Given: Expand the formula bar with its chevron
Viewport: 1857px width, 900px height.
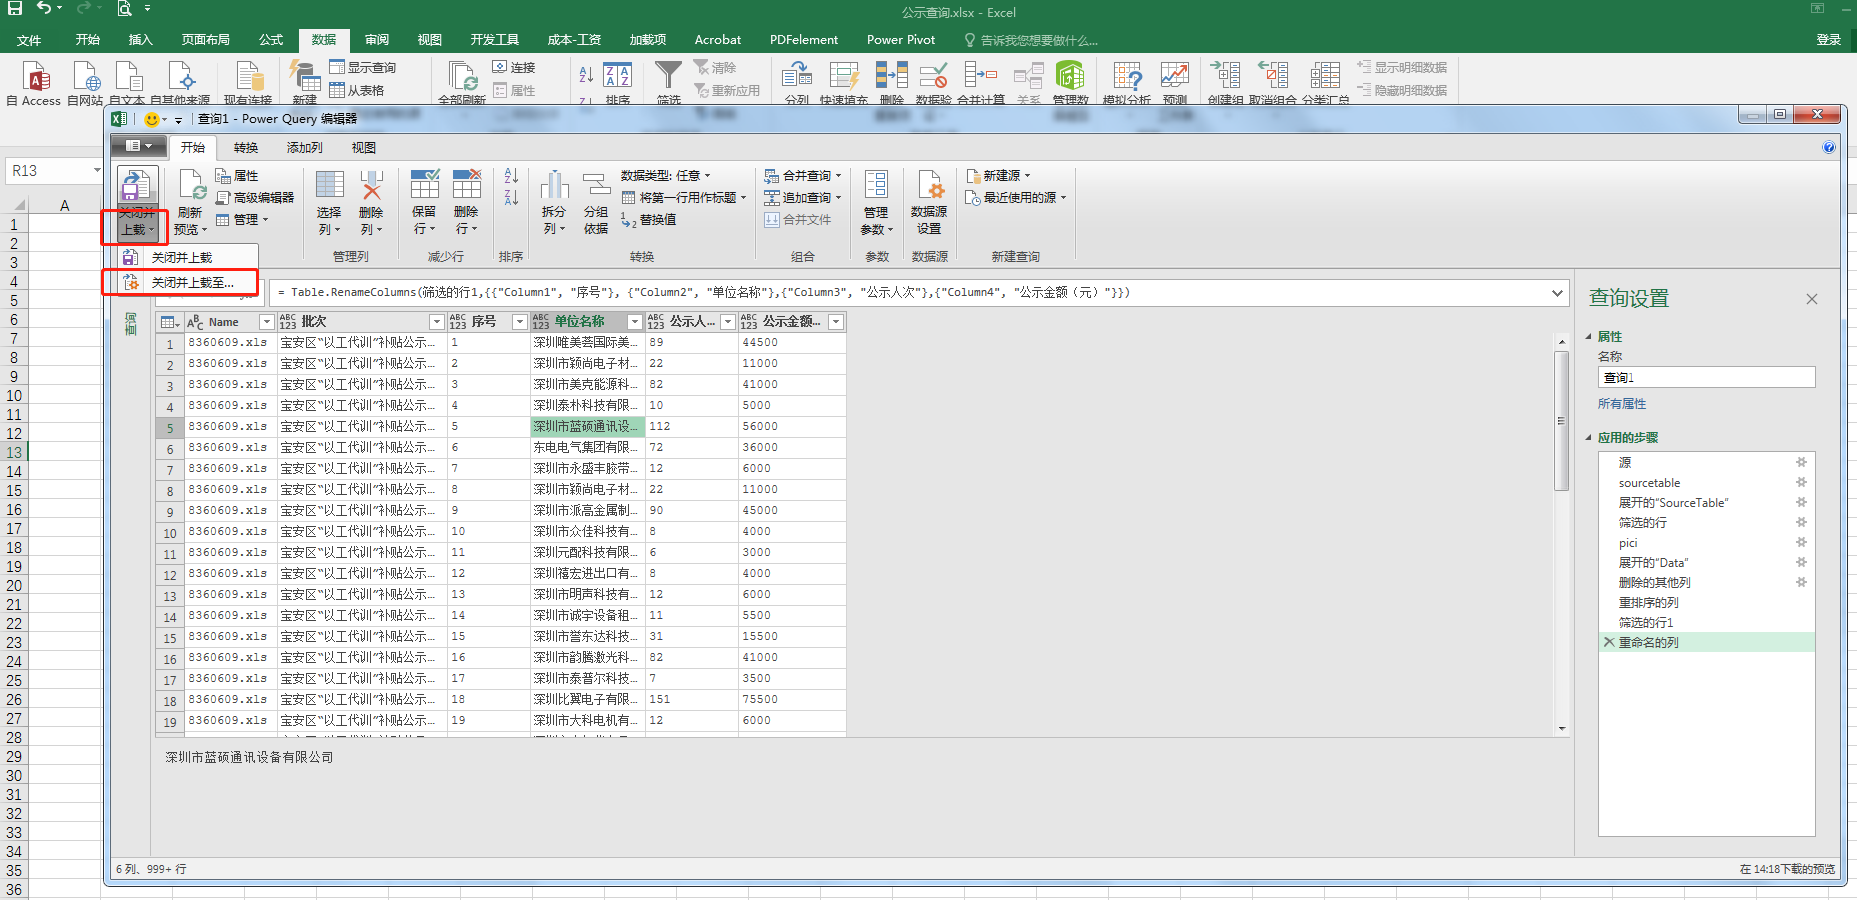Looking at the screenshot, I should coord(1557,293).
